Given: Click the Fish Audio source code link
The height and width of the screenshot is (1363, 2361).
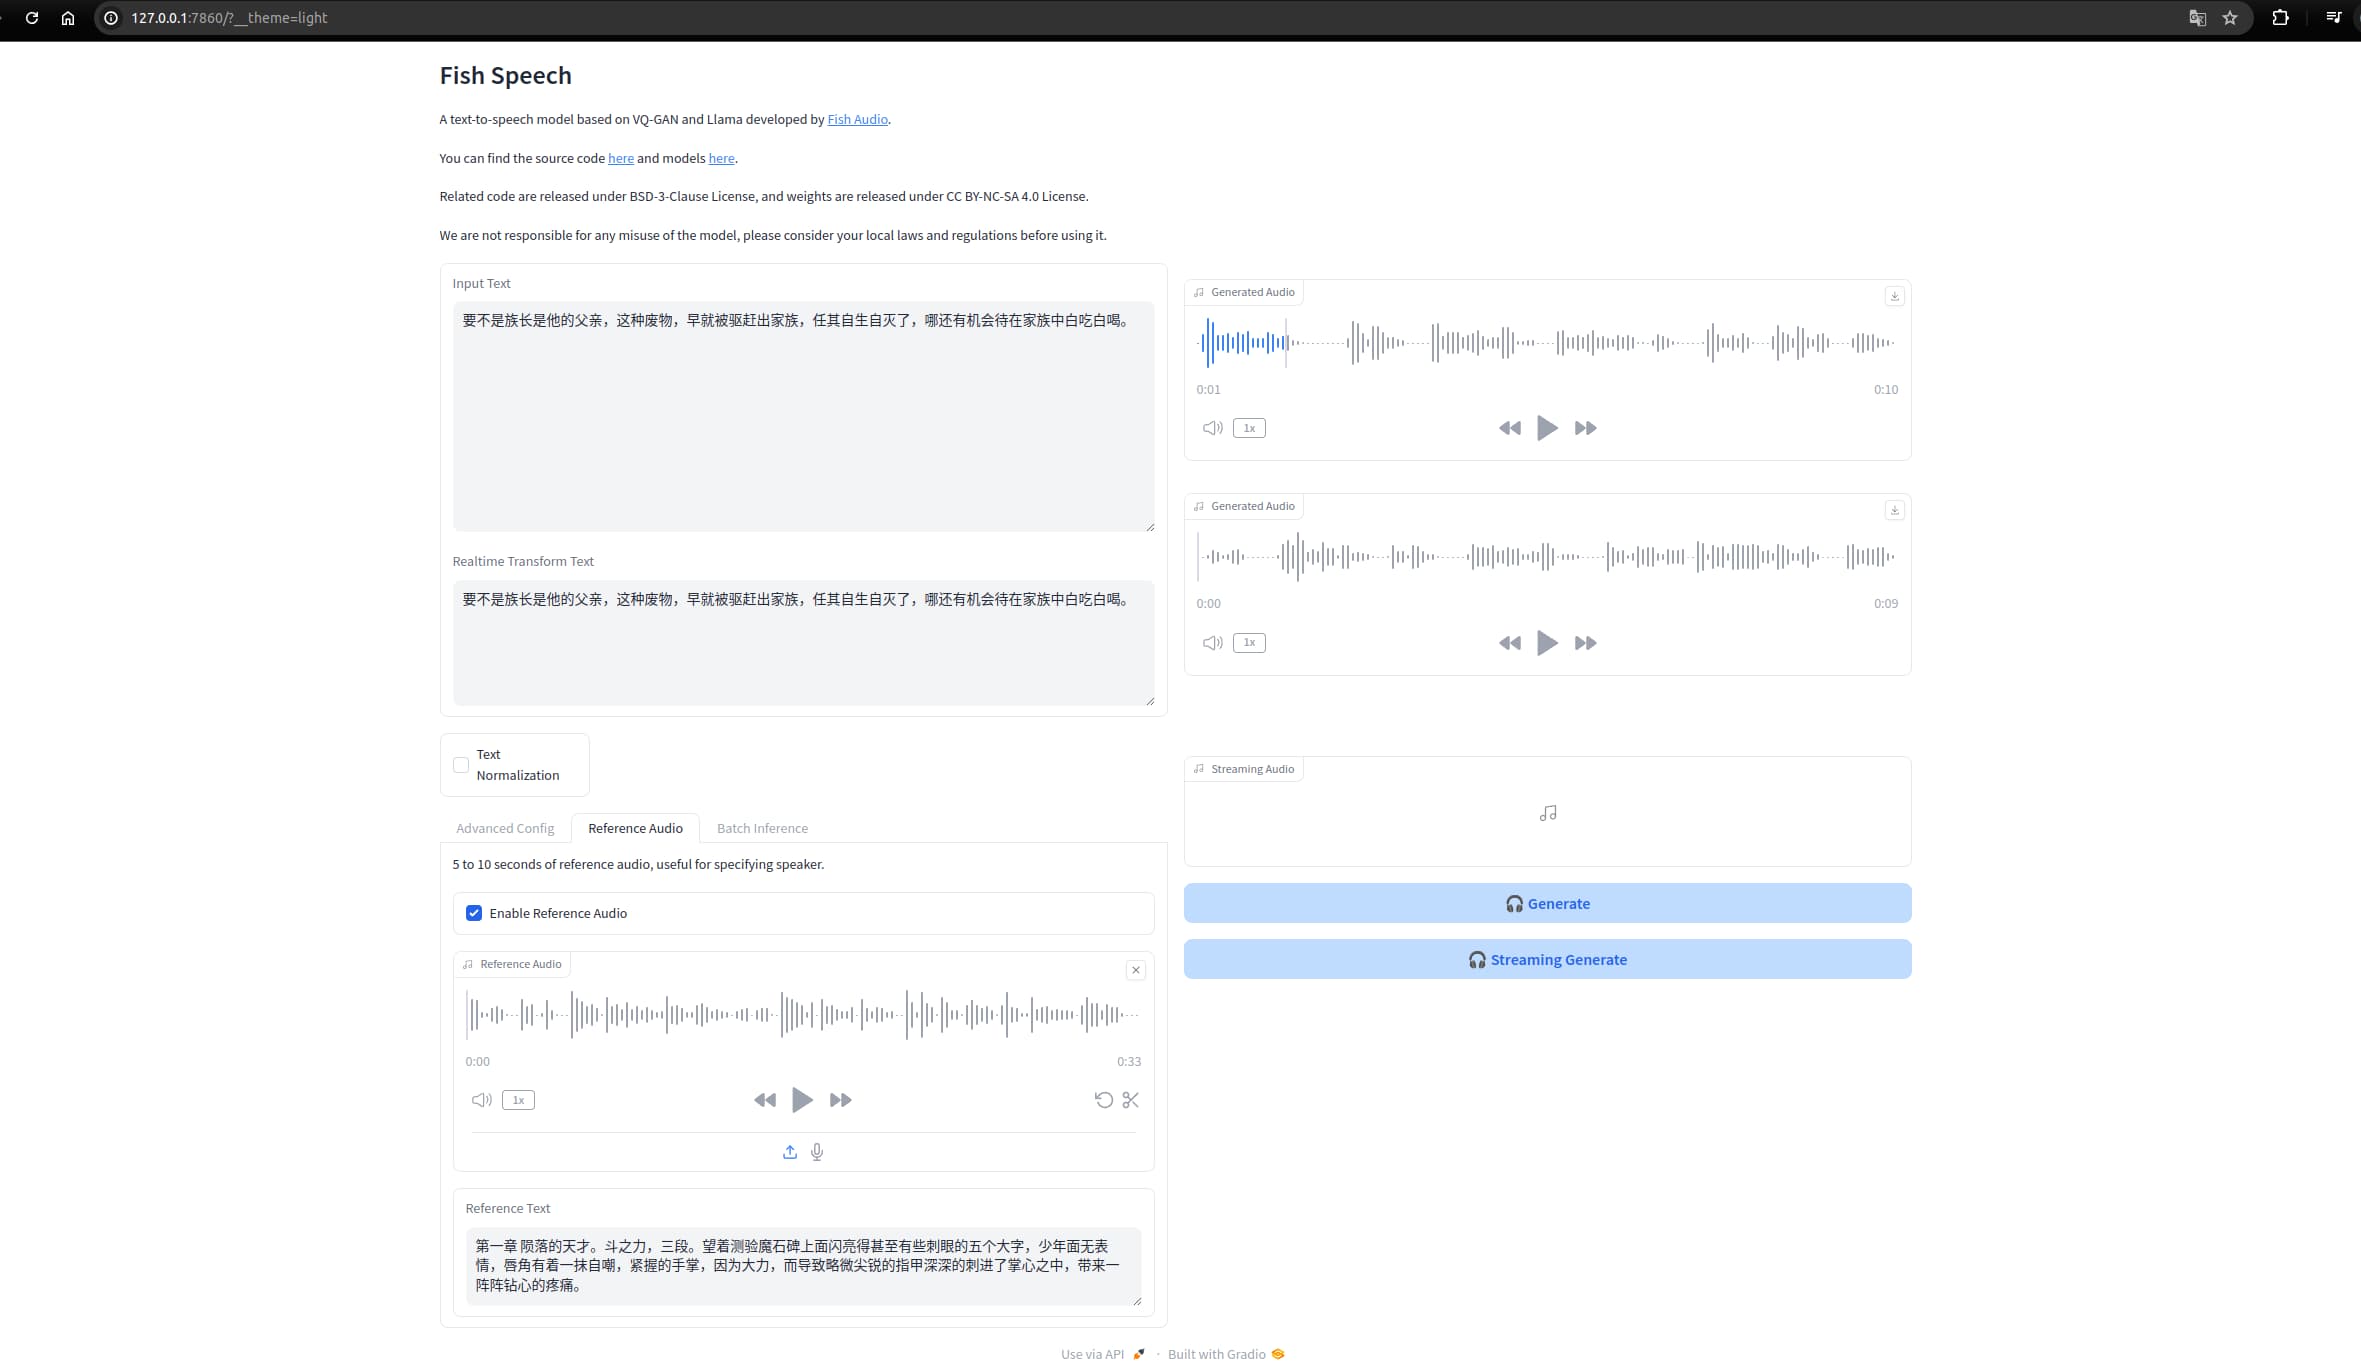Looking at the screenshot, I should point(621,157).
